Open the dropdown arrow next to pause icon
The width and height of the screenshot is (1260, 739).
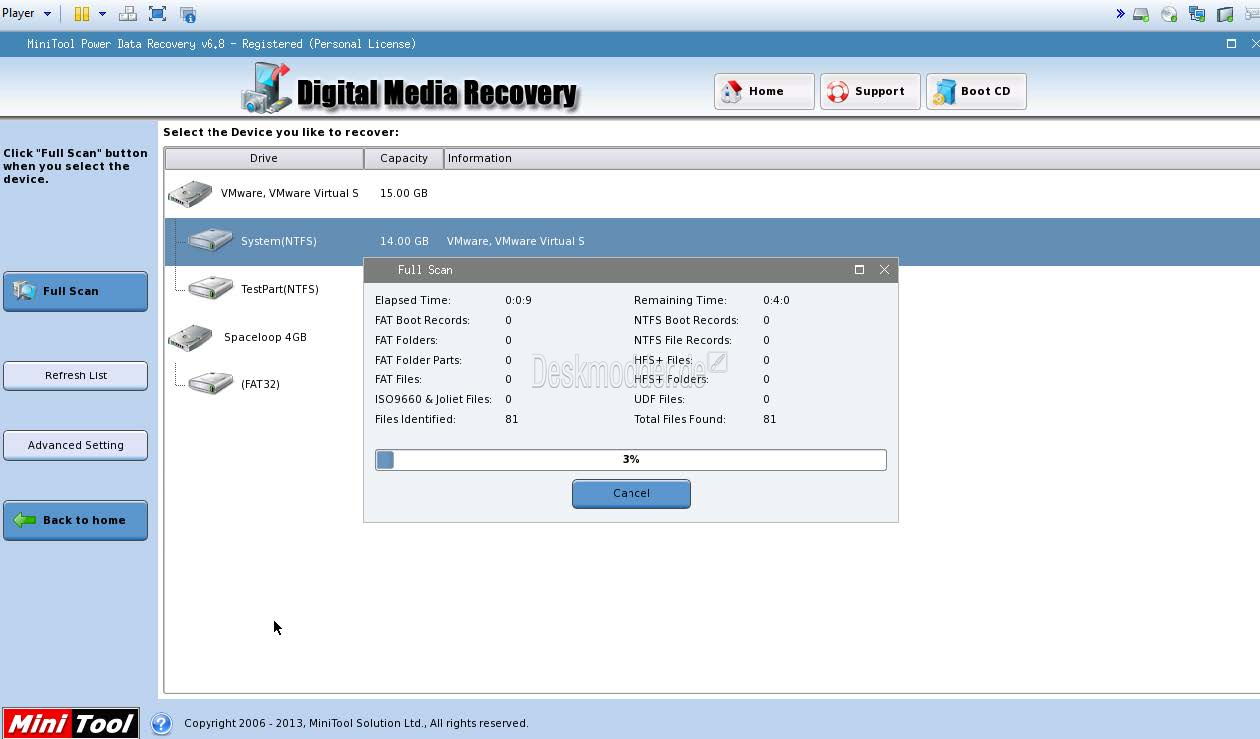pos(102,14)
